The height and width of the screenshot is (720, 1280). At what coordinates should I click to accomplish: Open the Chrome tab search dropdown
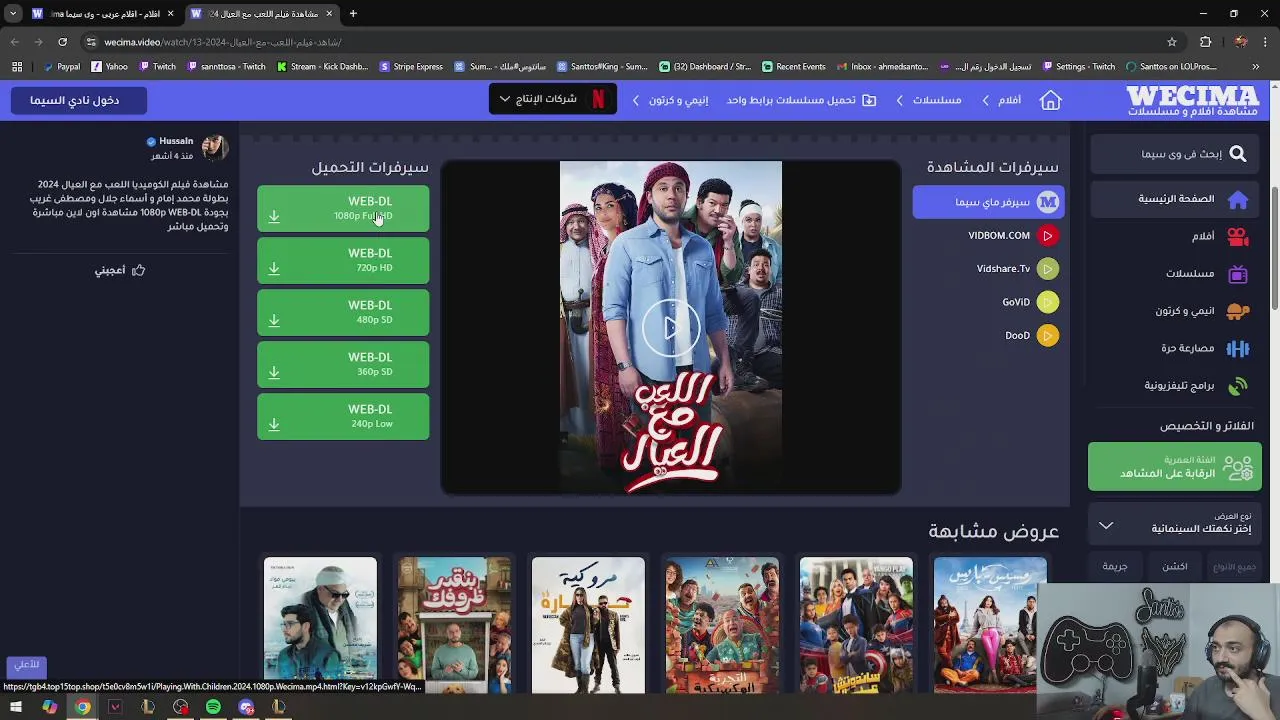click(x=13, y=14)
